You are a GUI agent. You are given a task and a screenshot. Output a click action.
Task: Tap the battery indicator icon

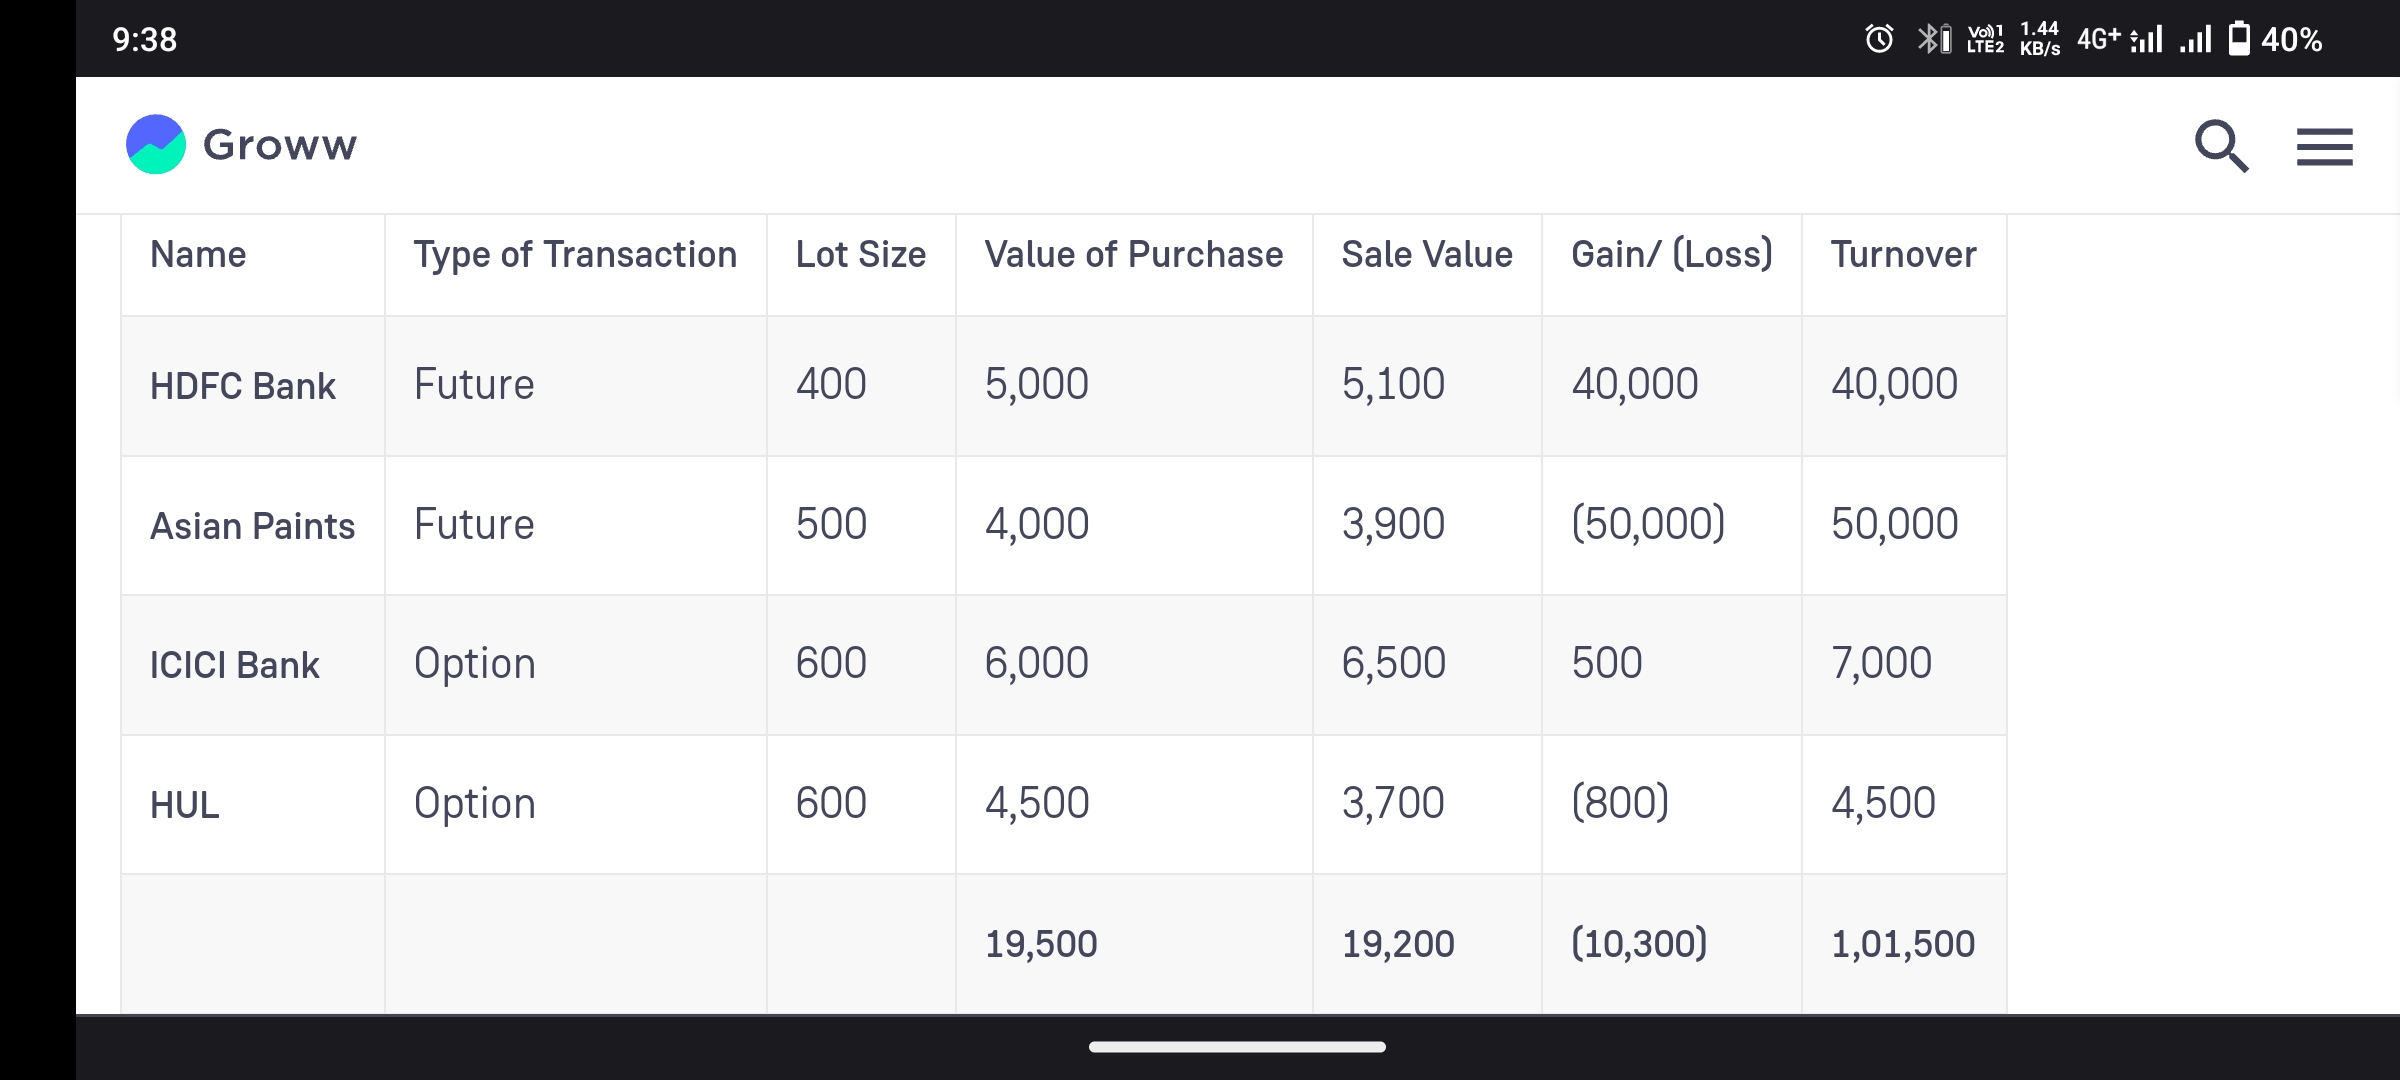[2240, 39]
